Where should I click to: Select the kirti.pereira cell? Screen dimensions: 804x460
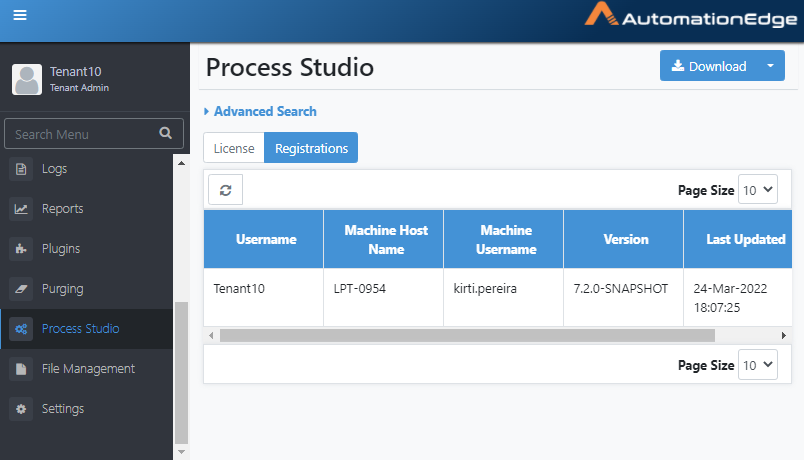(504, 297)
